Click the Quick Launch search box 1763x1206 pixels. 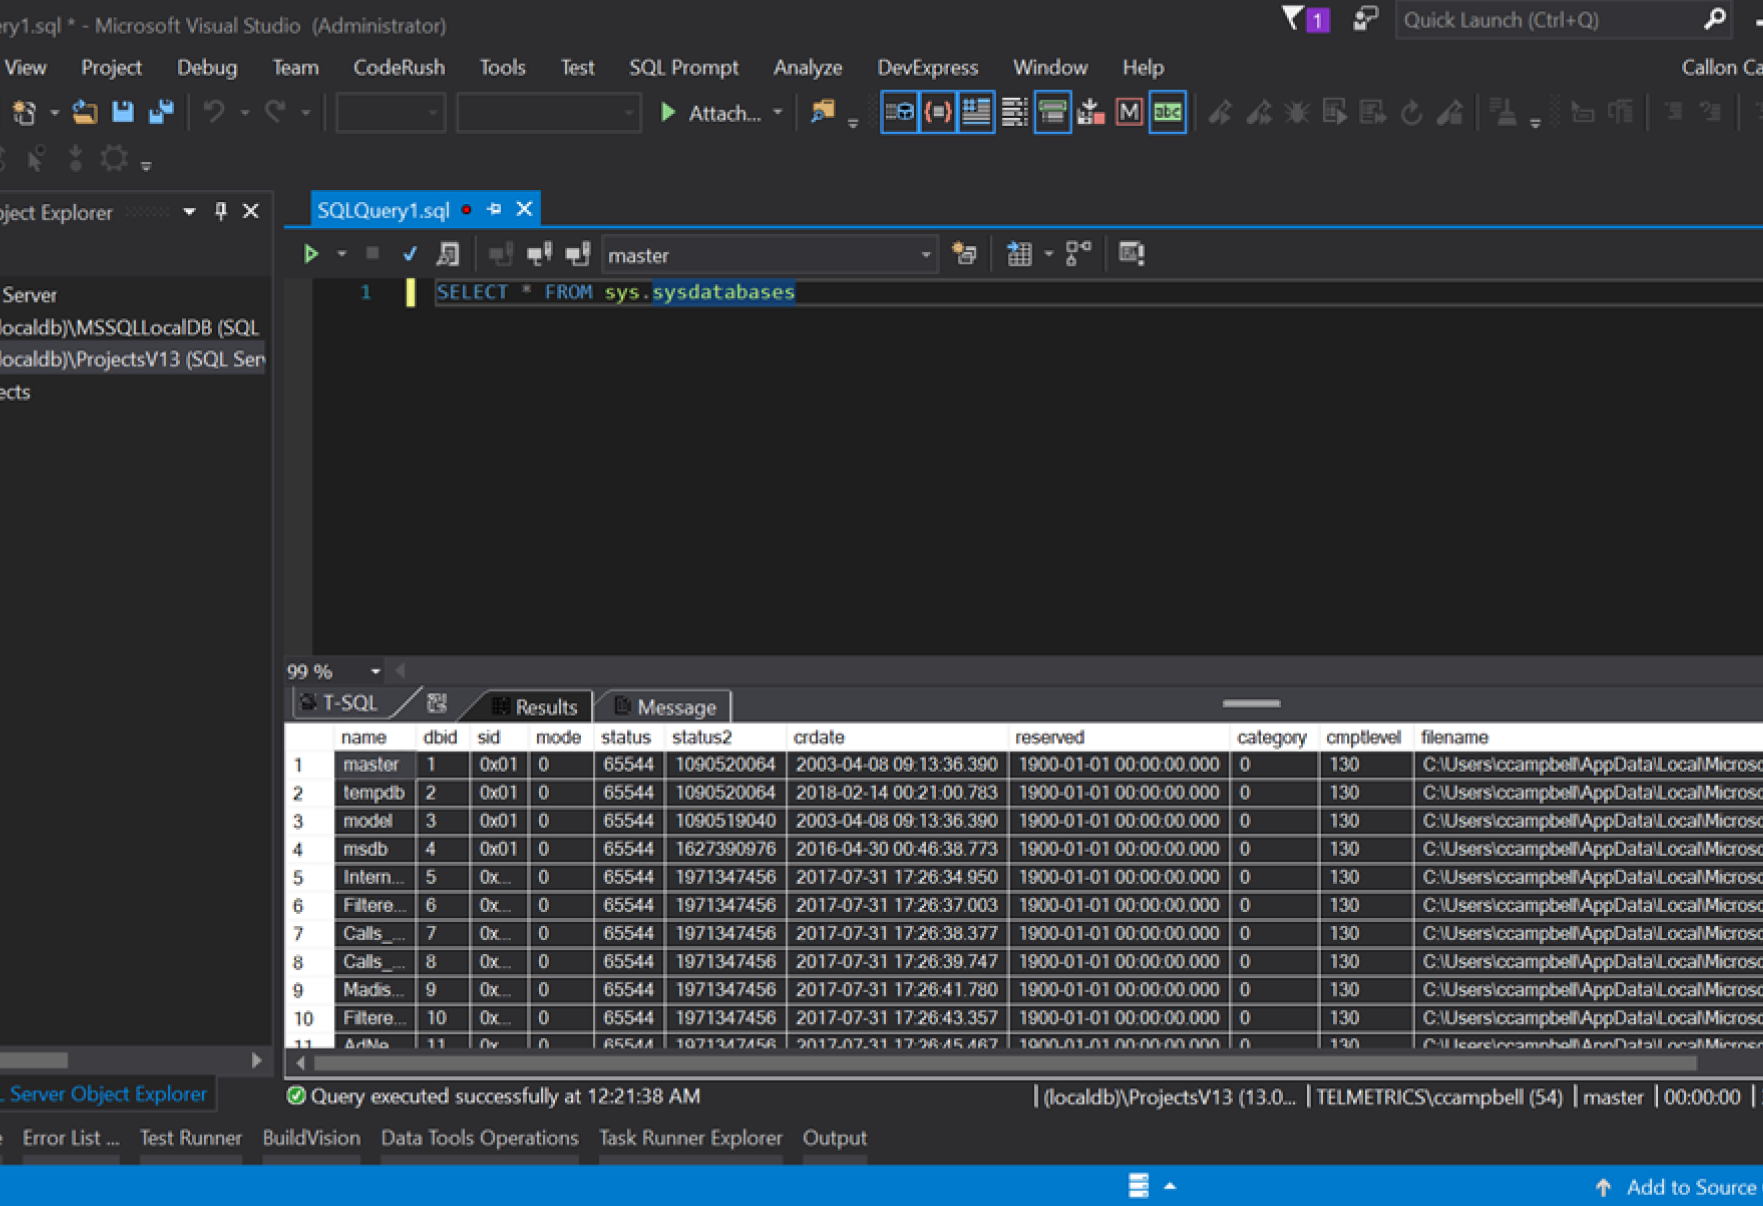pyautogui.click(x=1562, y=20)
